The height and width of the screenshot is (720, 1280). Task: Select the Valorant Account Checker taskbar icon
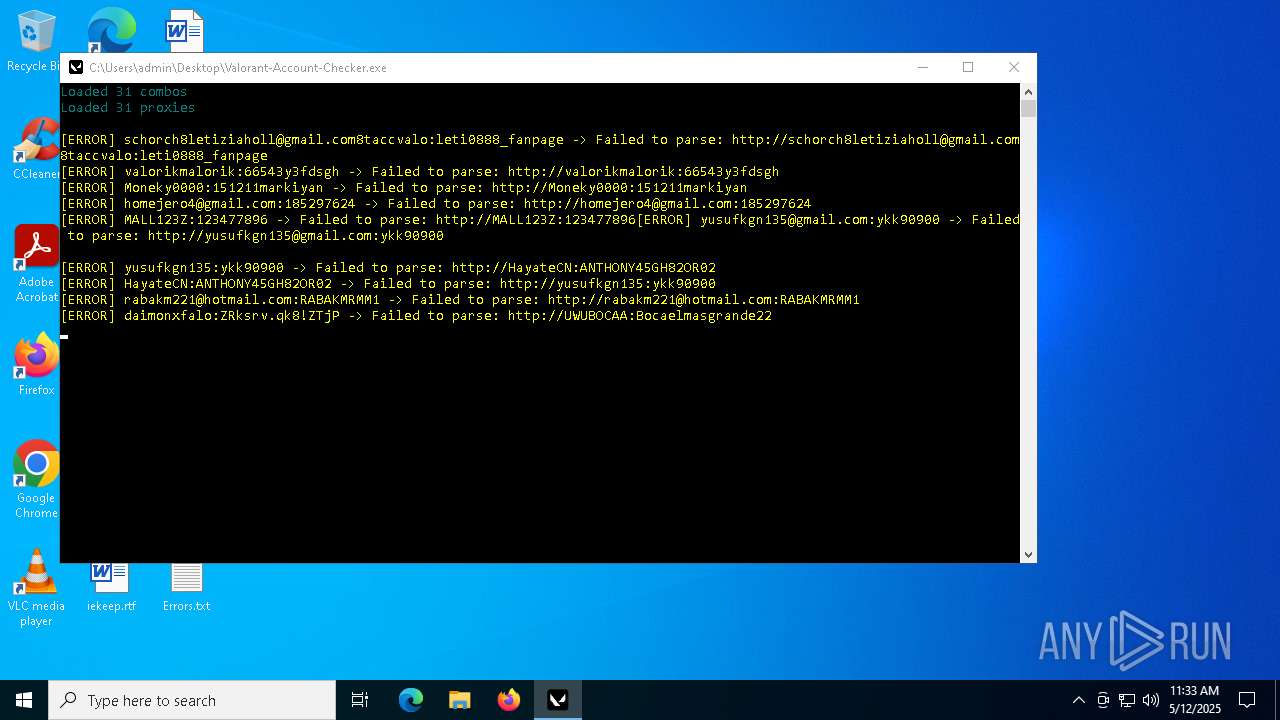click(x=558, y=700)
